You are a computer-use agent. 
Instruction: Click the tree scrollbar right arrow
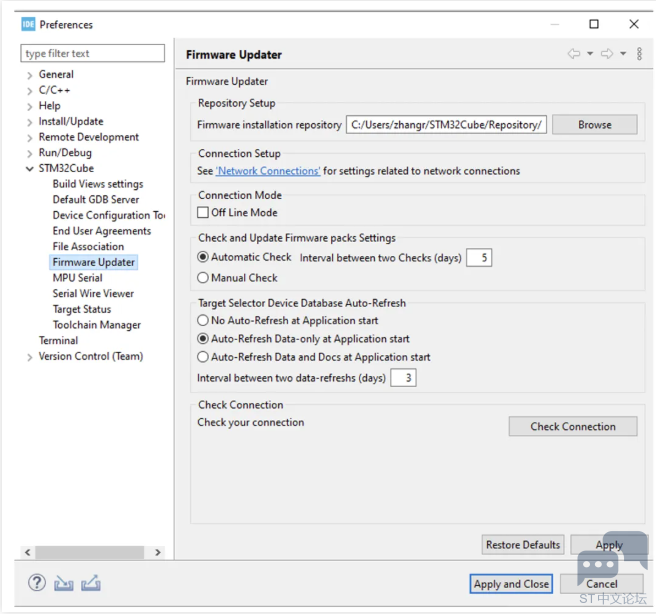click(158, 552)
